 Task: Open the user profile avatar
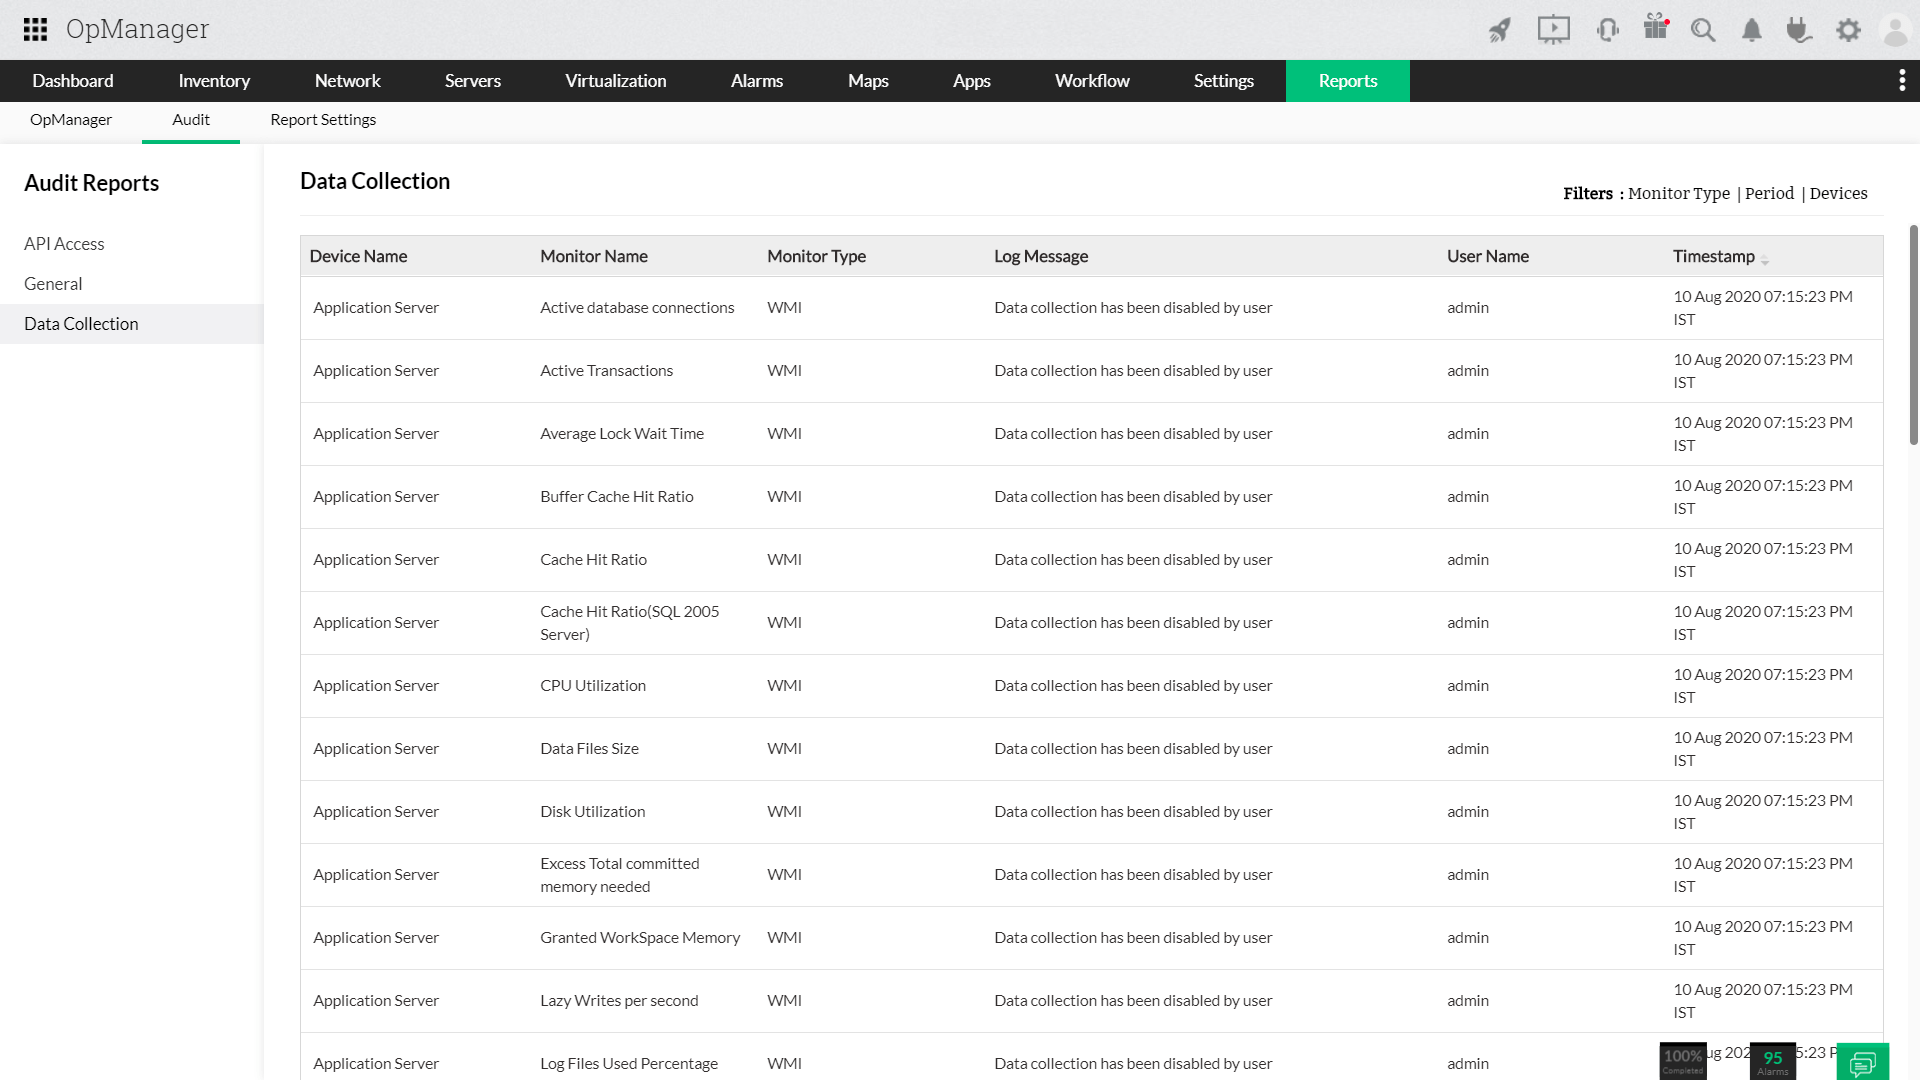tap(1895, 30)
